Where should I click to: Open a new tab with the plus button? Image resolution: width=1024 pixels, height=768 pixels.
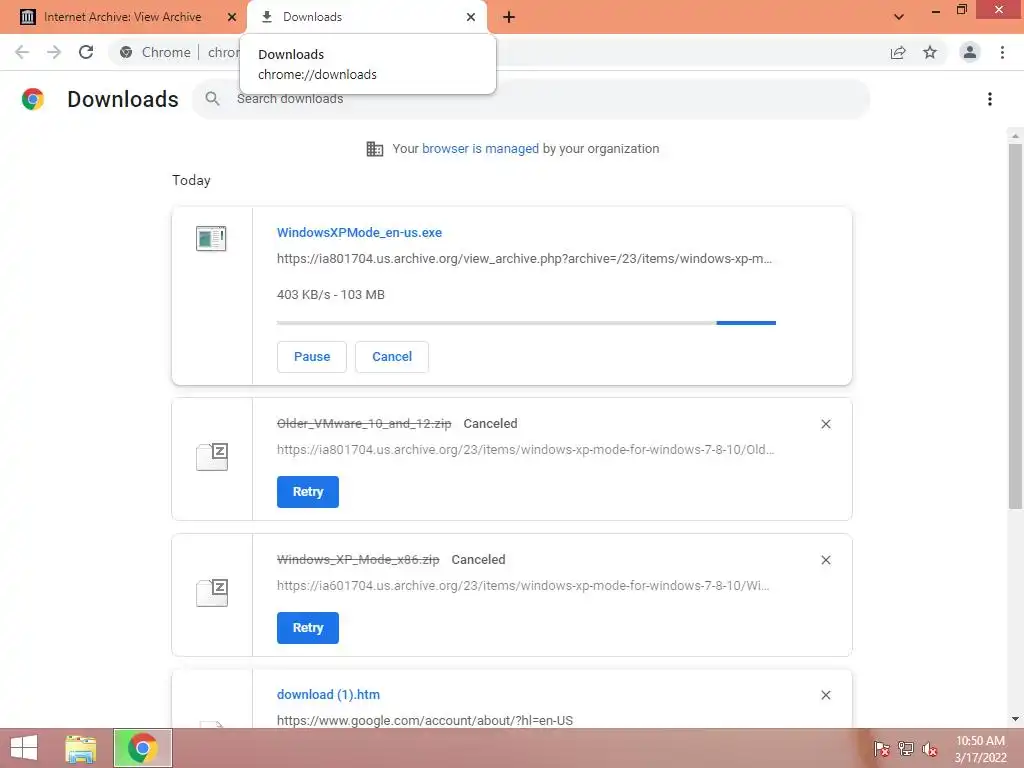pyautogui.click(x=509, y=17)
